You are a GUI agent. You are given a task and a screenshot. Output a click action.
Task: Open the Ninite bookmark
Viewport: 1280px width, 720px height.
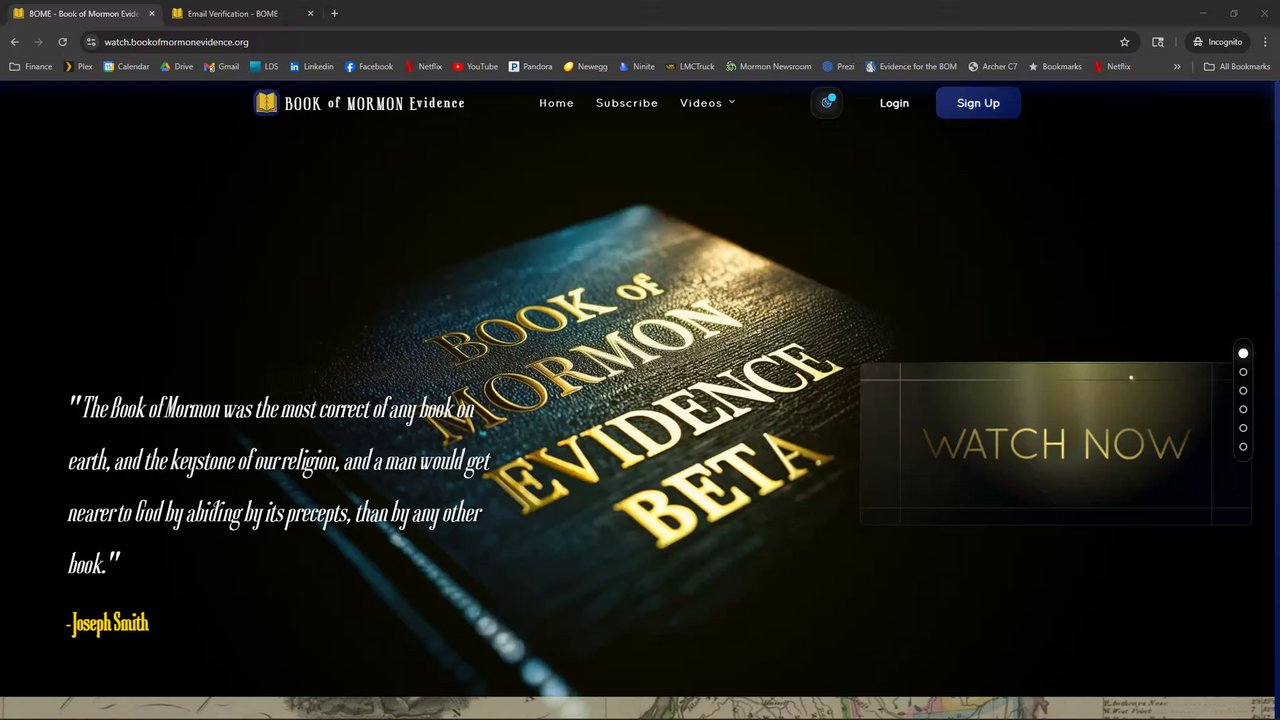[636, 67]
